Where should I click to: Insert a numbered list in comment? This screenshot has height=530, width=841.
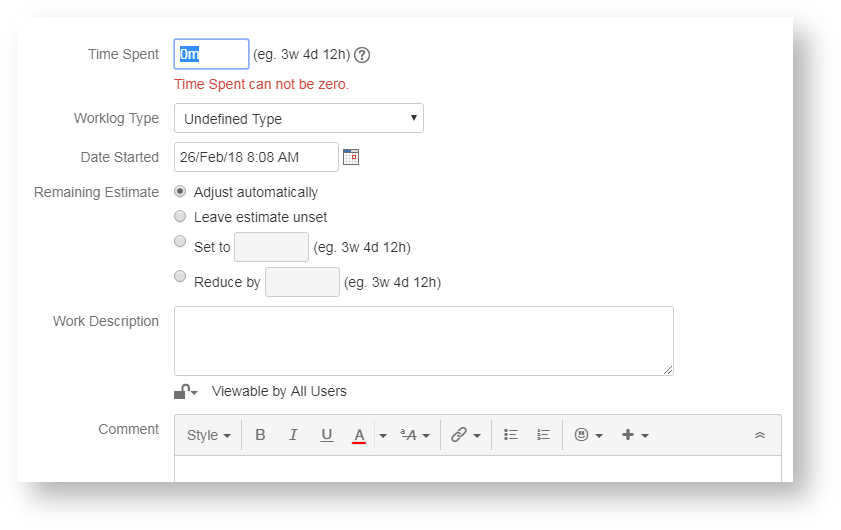point(543,435)
